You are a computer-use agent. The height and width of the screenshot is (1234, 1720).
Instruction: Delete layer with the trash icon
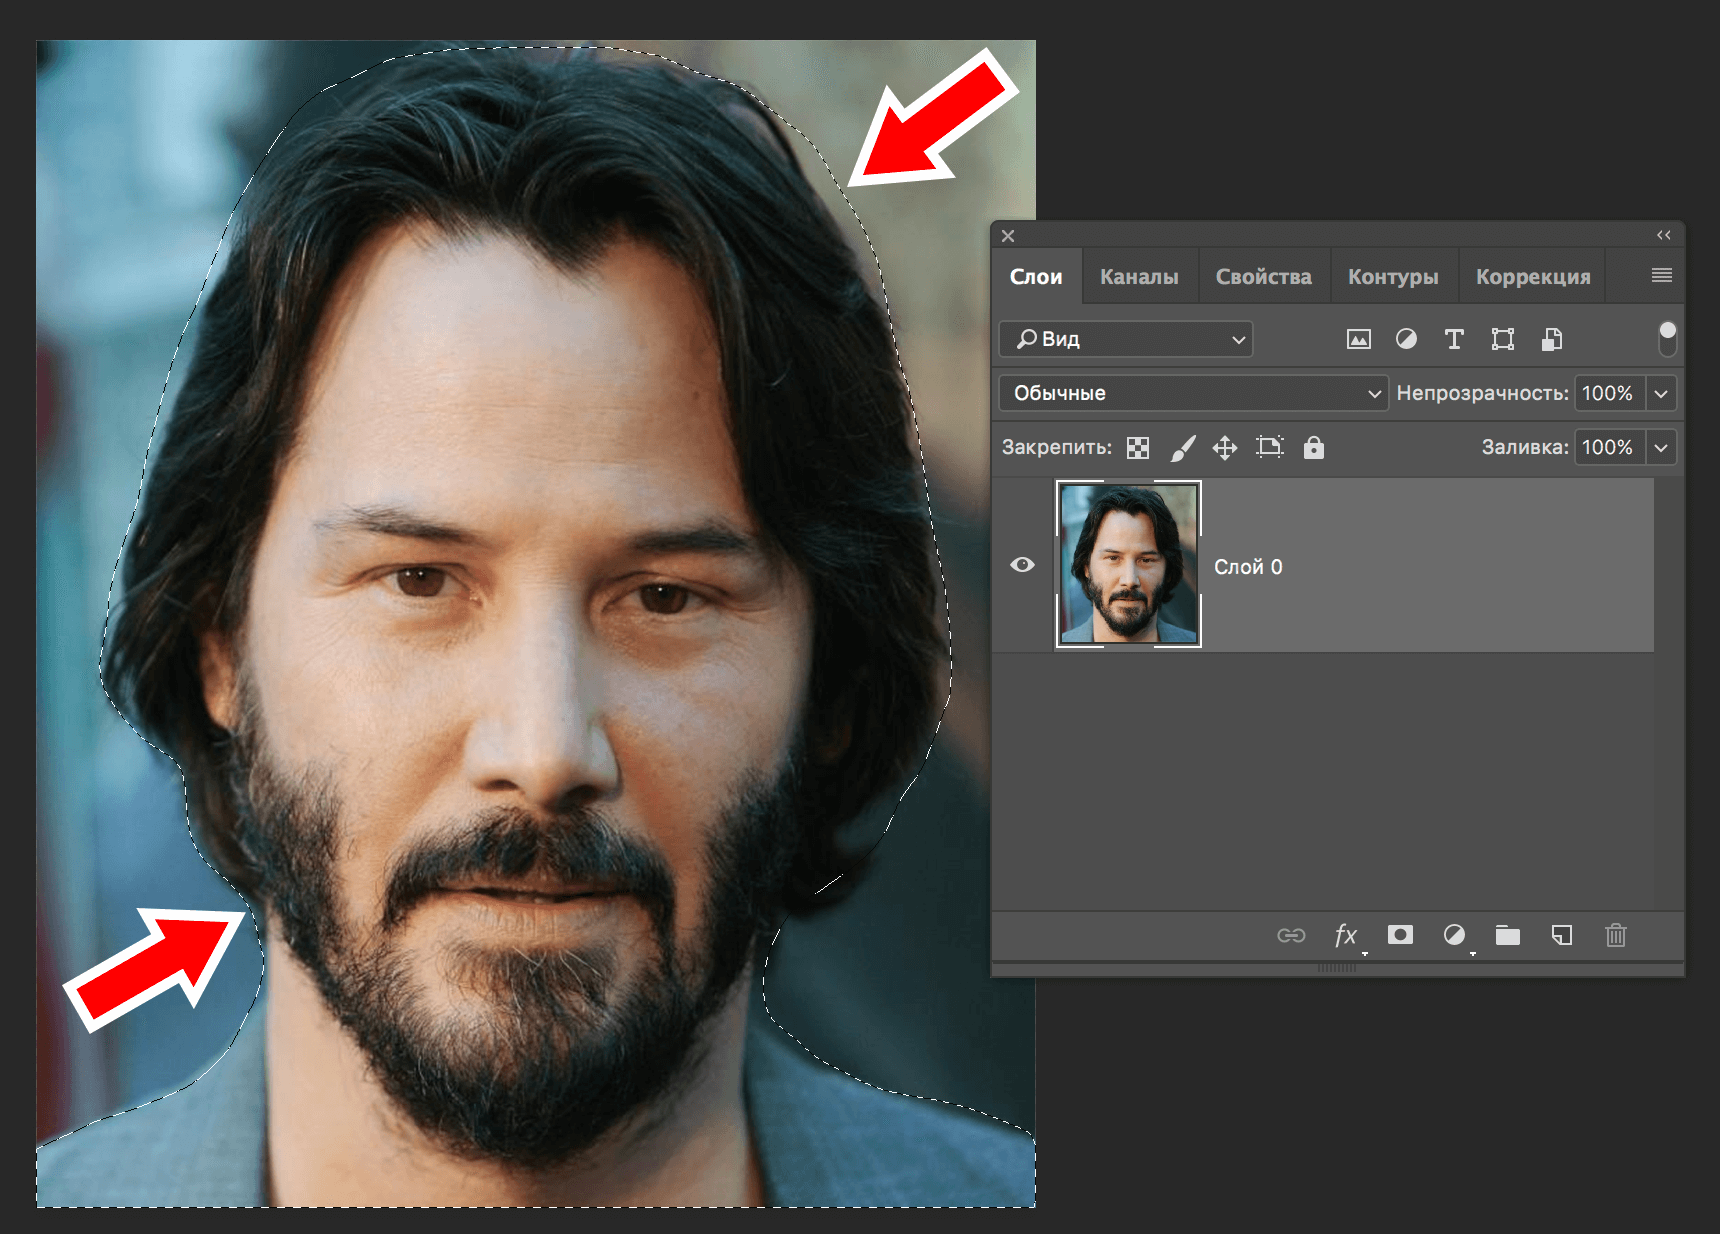(x=1615, y=935)
